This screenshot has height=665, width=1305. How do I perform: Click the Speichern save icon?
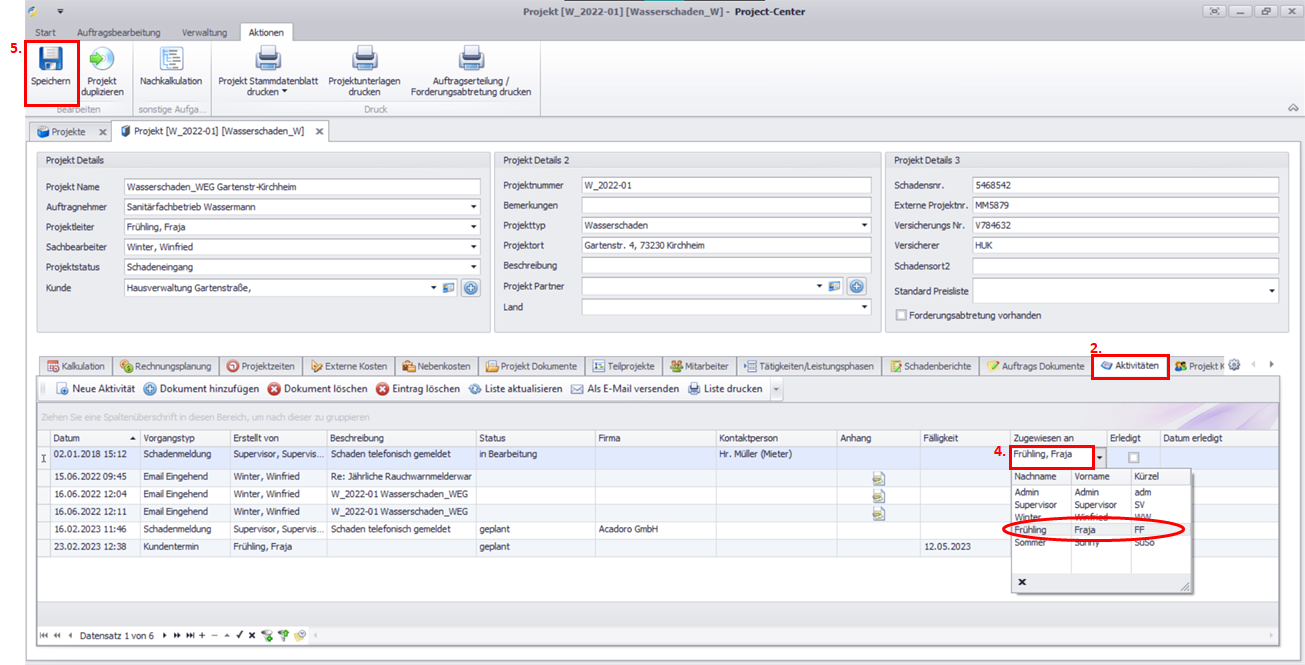click(x=49, y=59)
